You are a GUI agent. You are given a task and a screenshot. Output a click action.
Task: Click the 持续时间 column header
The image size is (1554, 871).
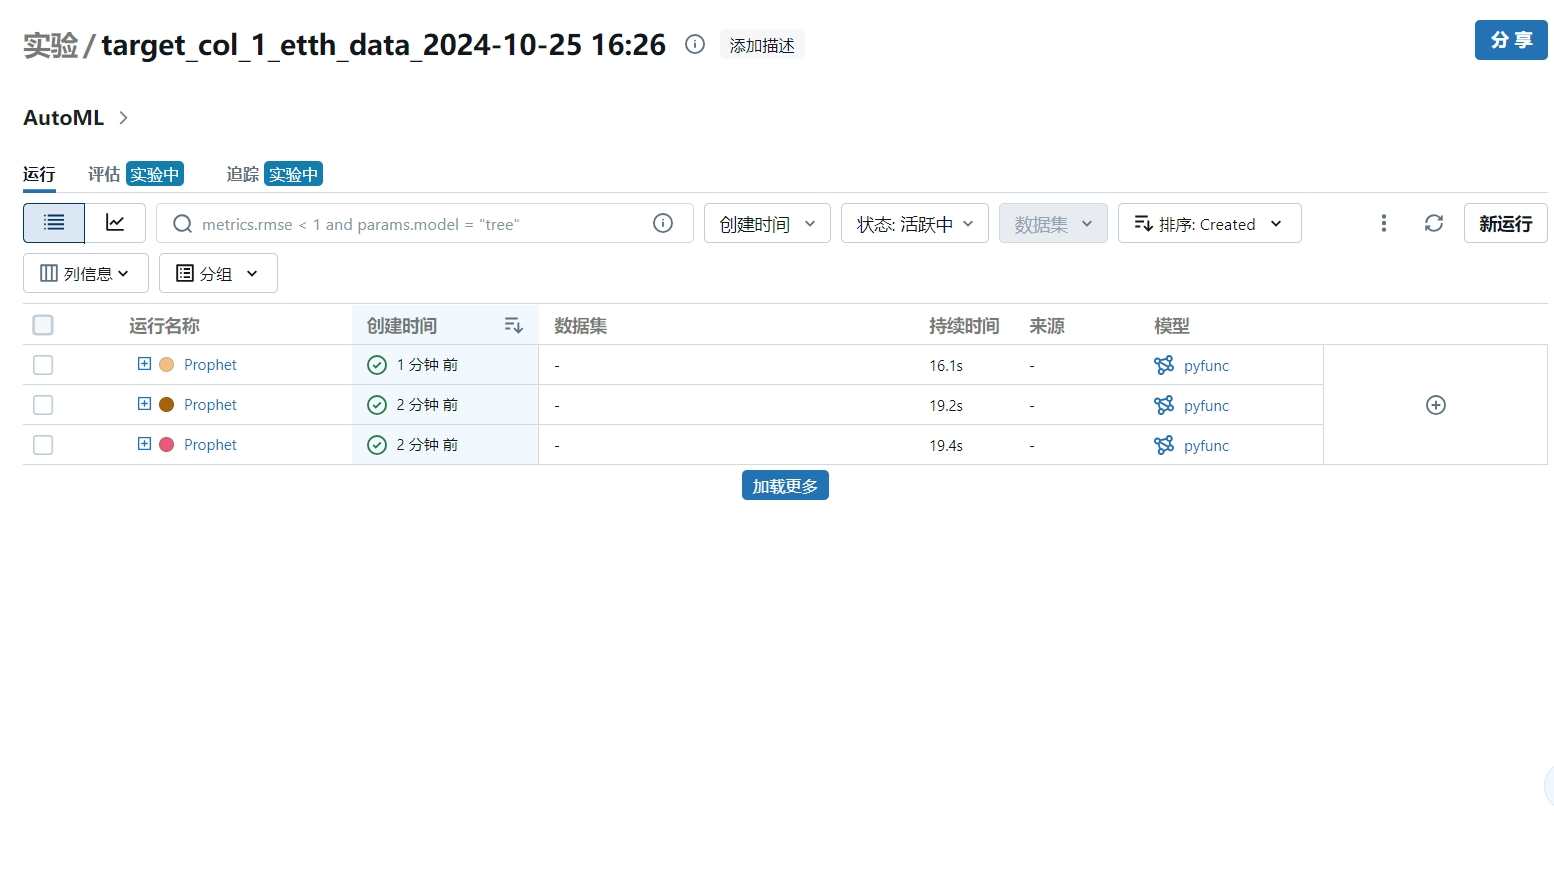point(964,325)
